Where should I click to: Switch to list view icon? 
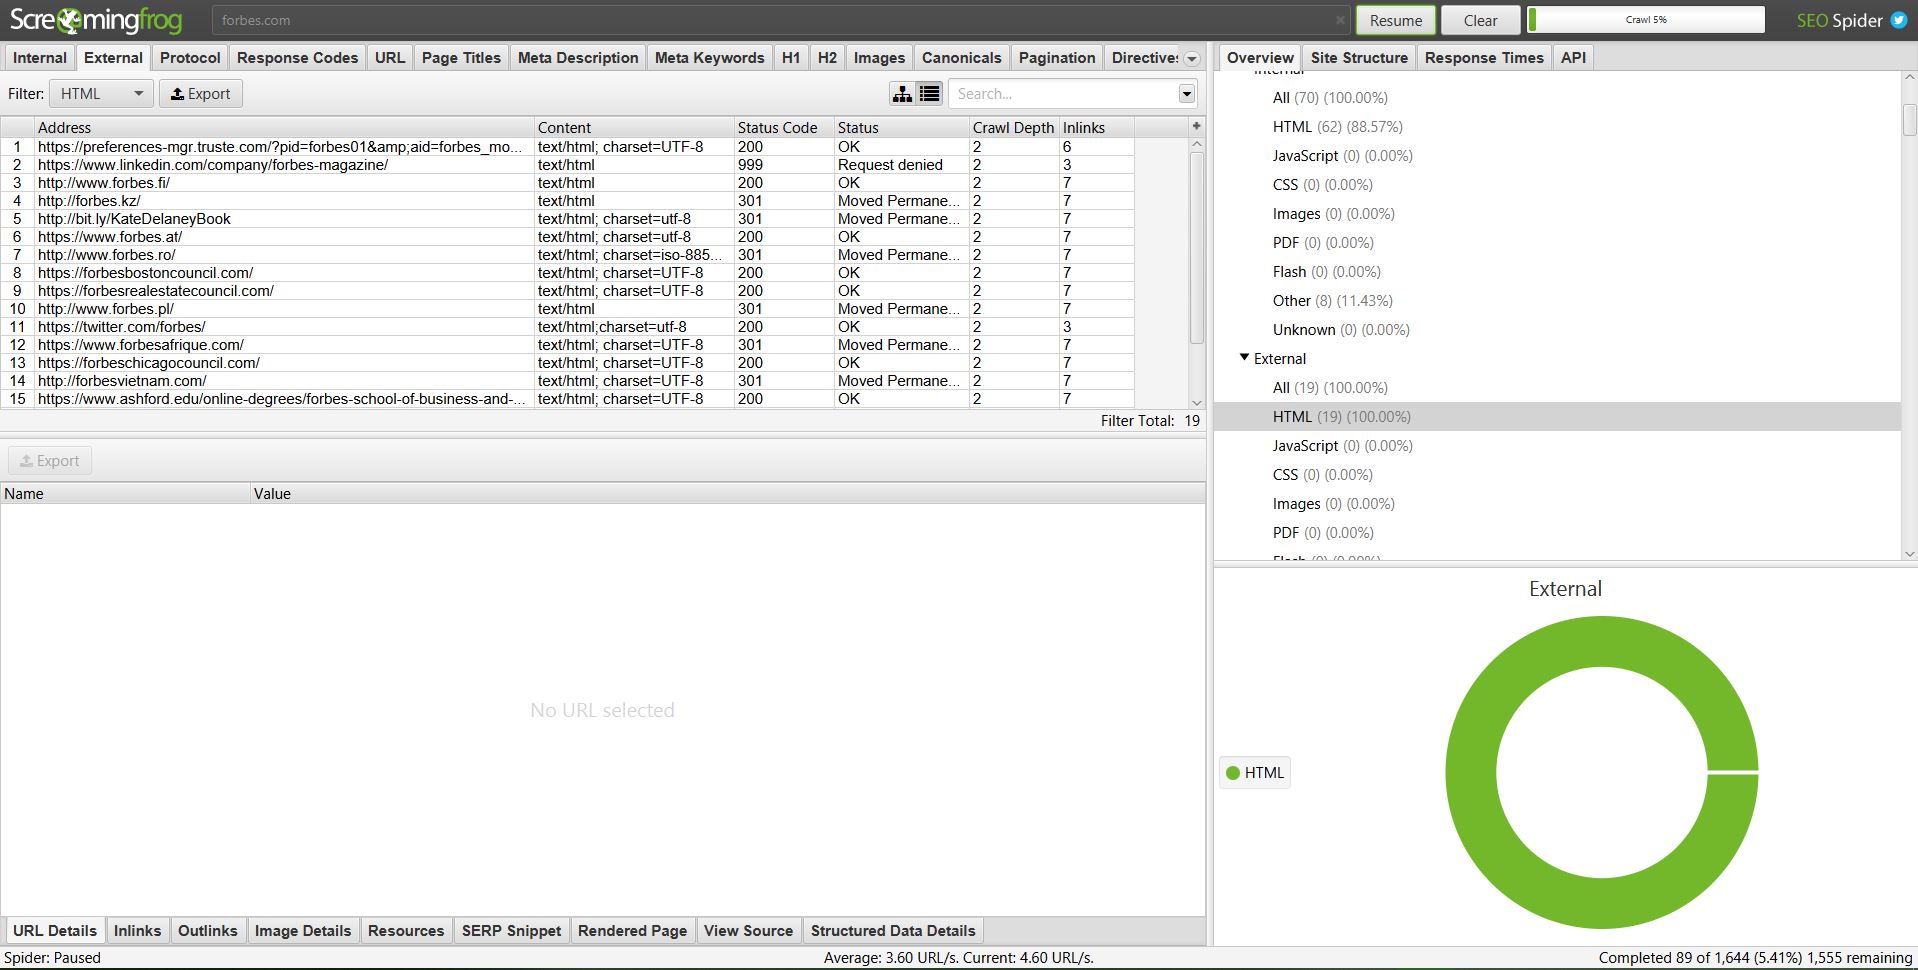pyautogui.click(x=930, y=94)
